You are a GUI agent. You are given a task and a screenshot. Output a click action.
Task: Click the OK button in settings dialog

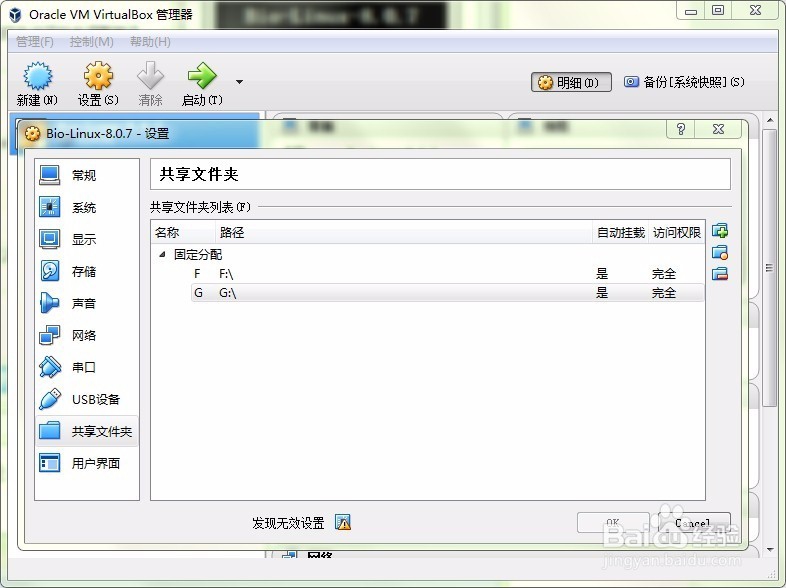point(613,523)
